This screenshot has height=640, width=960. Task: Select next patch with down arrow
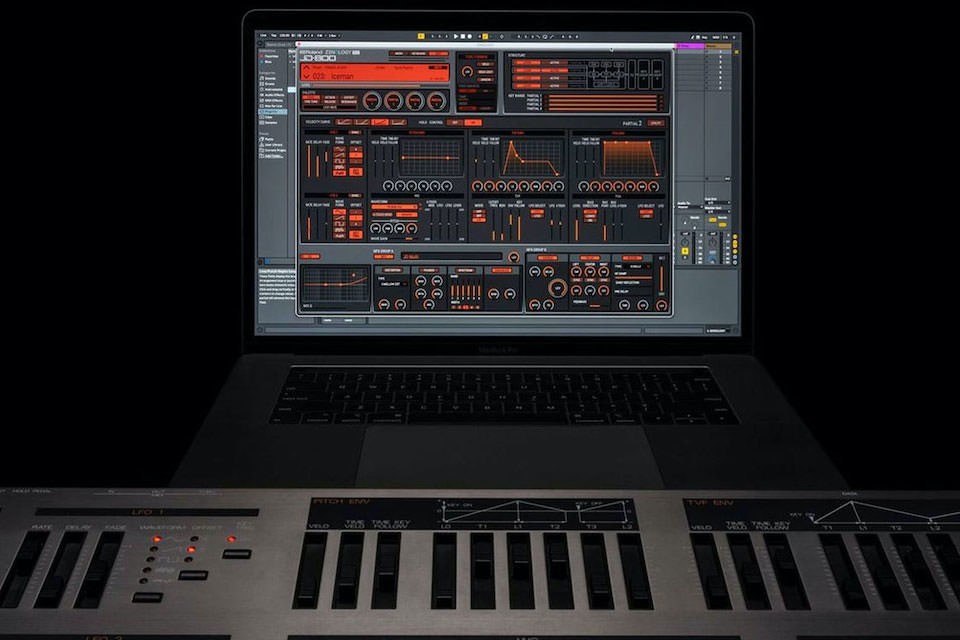(x=307, y=75)
